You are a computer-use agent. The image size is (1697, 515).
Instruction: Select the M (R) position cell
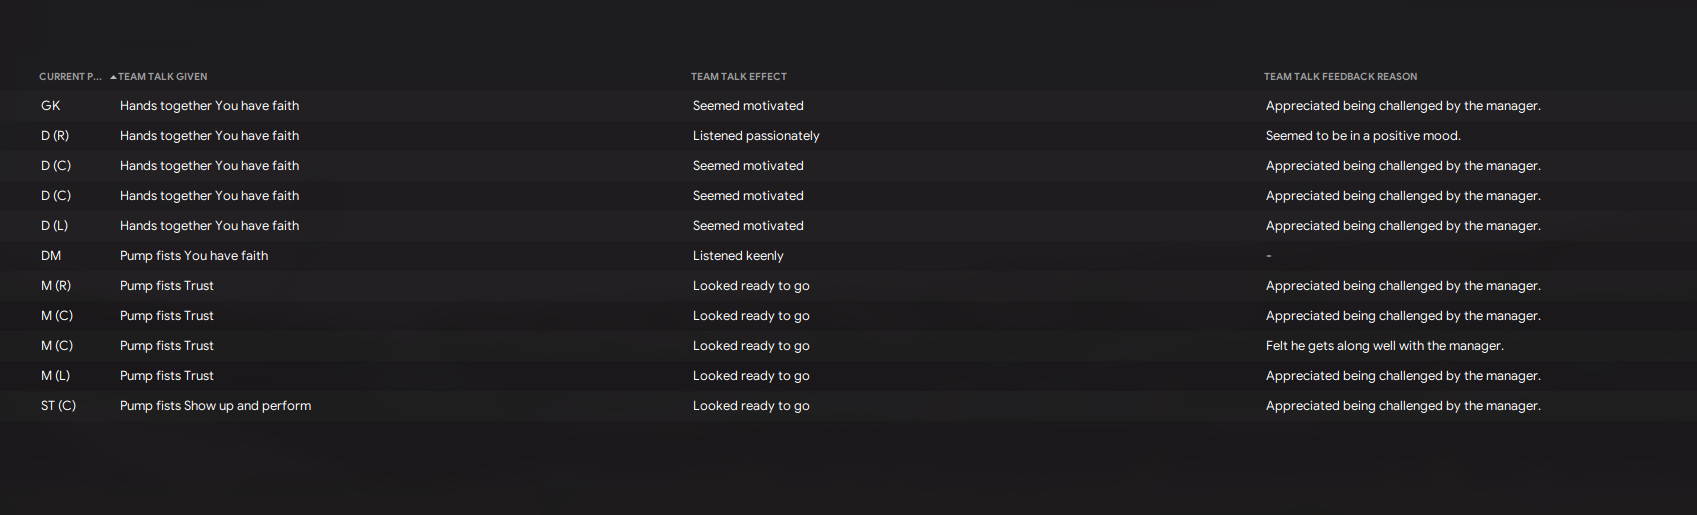[56, 286]
